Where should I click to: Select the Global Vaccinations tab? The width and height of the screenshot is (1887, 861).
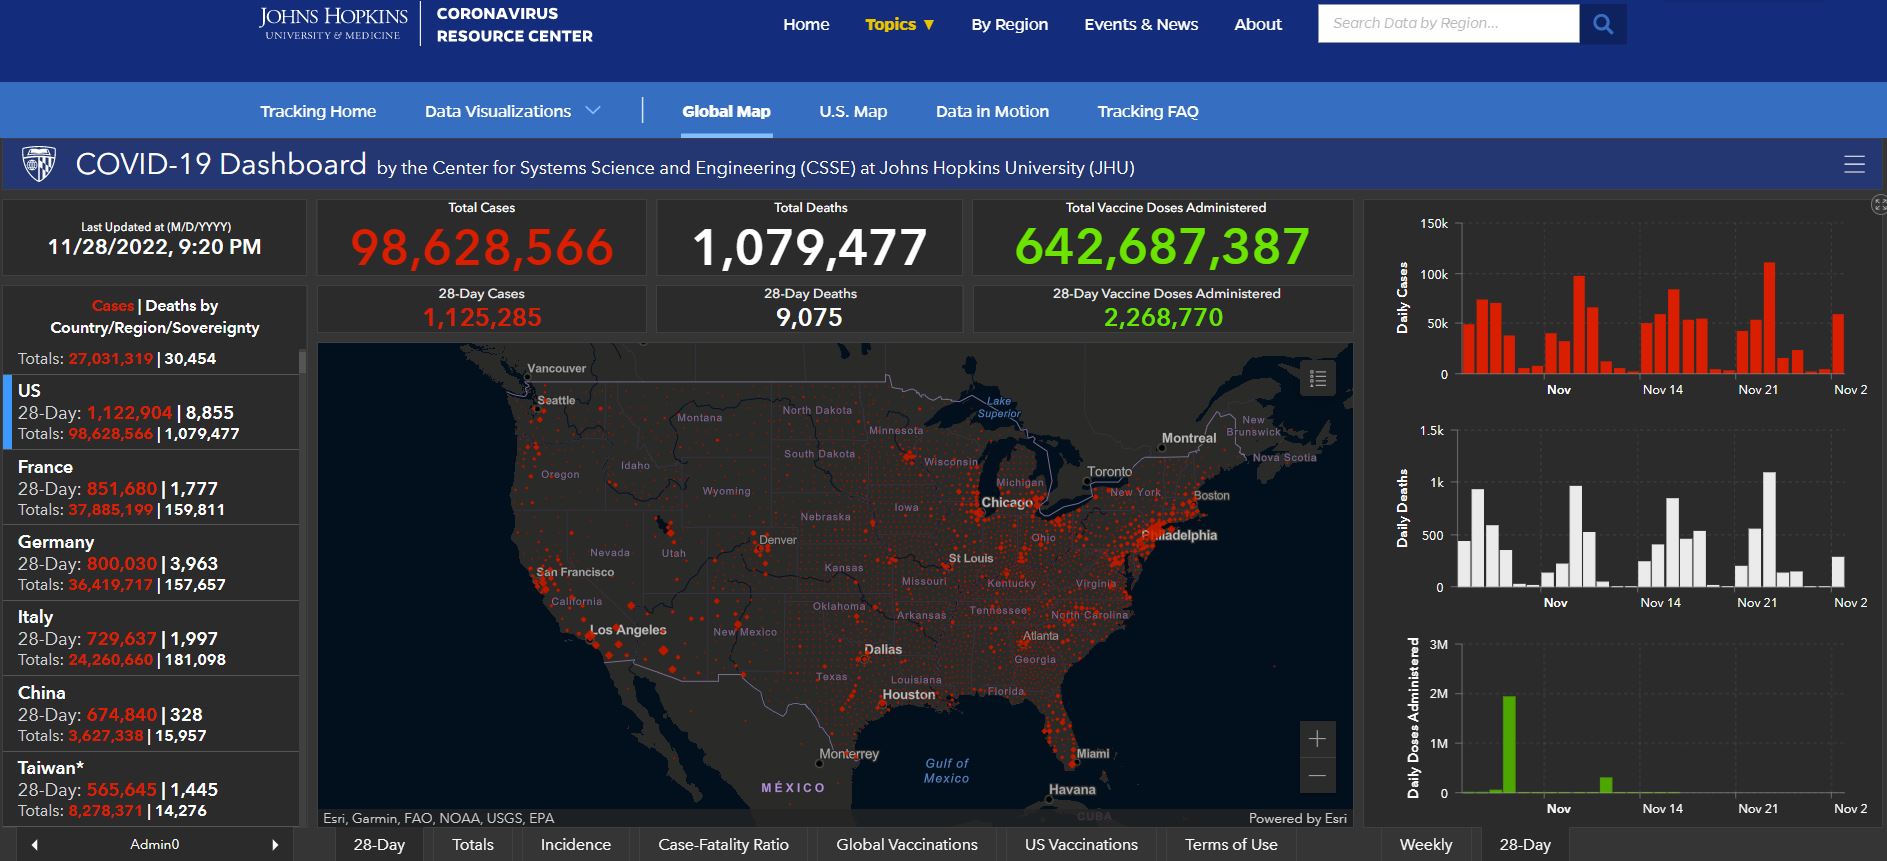(x=907, y=845)
